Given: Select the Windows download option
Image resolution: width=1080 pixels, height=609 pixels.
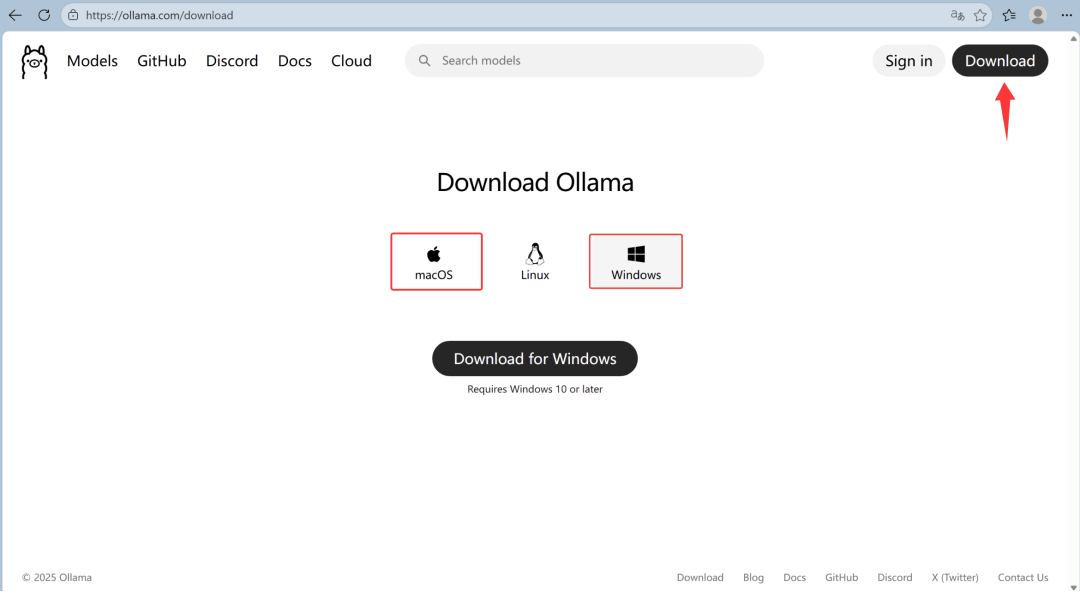Looking at the screenshot, I should [x=636, y=261].
